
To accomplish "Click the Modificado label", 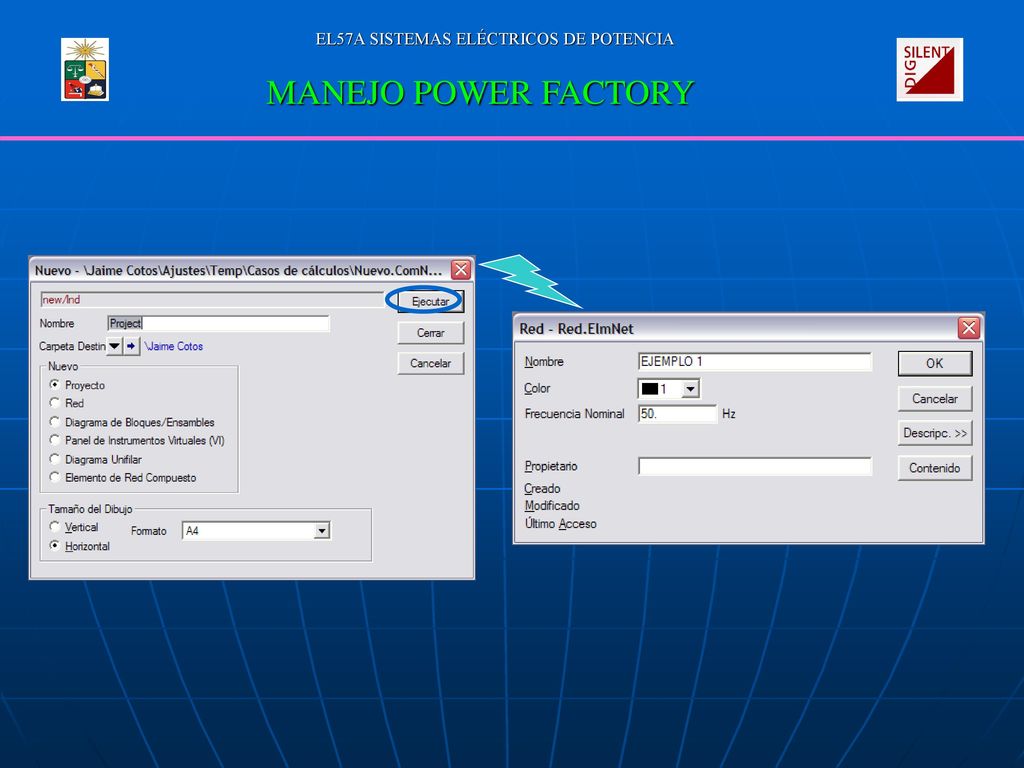I will click(552, 505).
